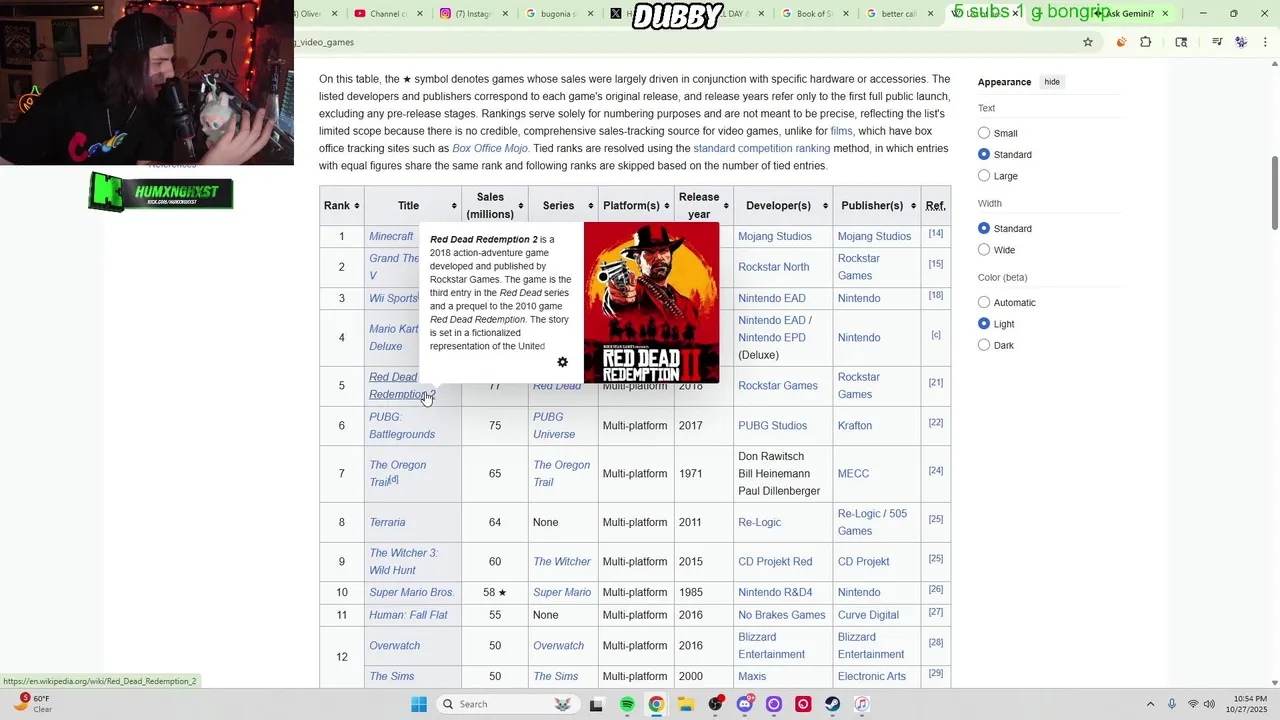Open the Chrome extensions puzzle icon
The width and height of the screenshot is (1280, 720).
(1146, 42)
